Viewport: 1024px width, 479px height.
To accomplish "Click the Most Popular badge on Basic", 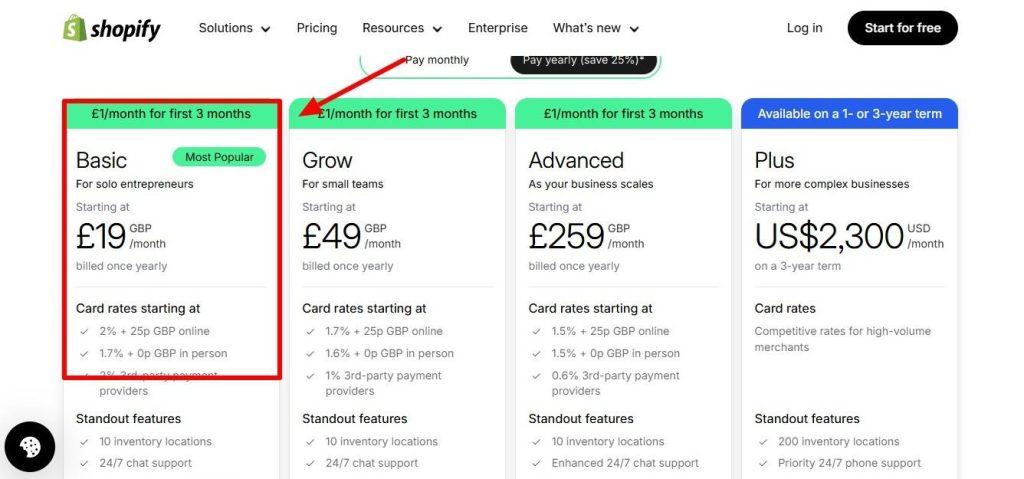I will click(219, 157).
